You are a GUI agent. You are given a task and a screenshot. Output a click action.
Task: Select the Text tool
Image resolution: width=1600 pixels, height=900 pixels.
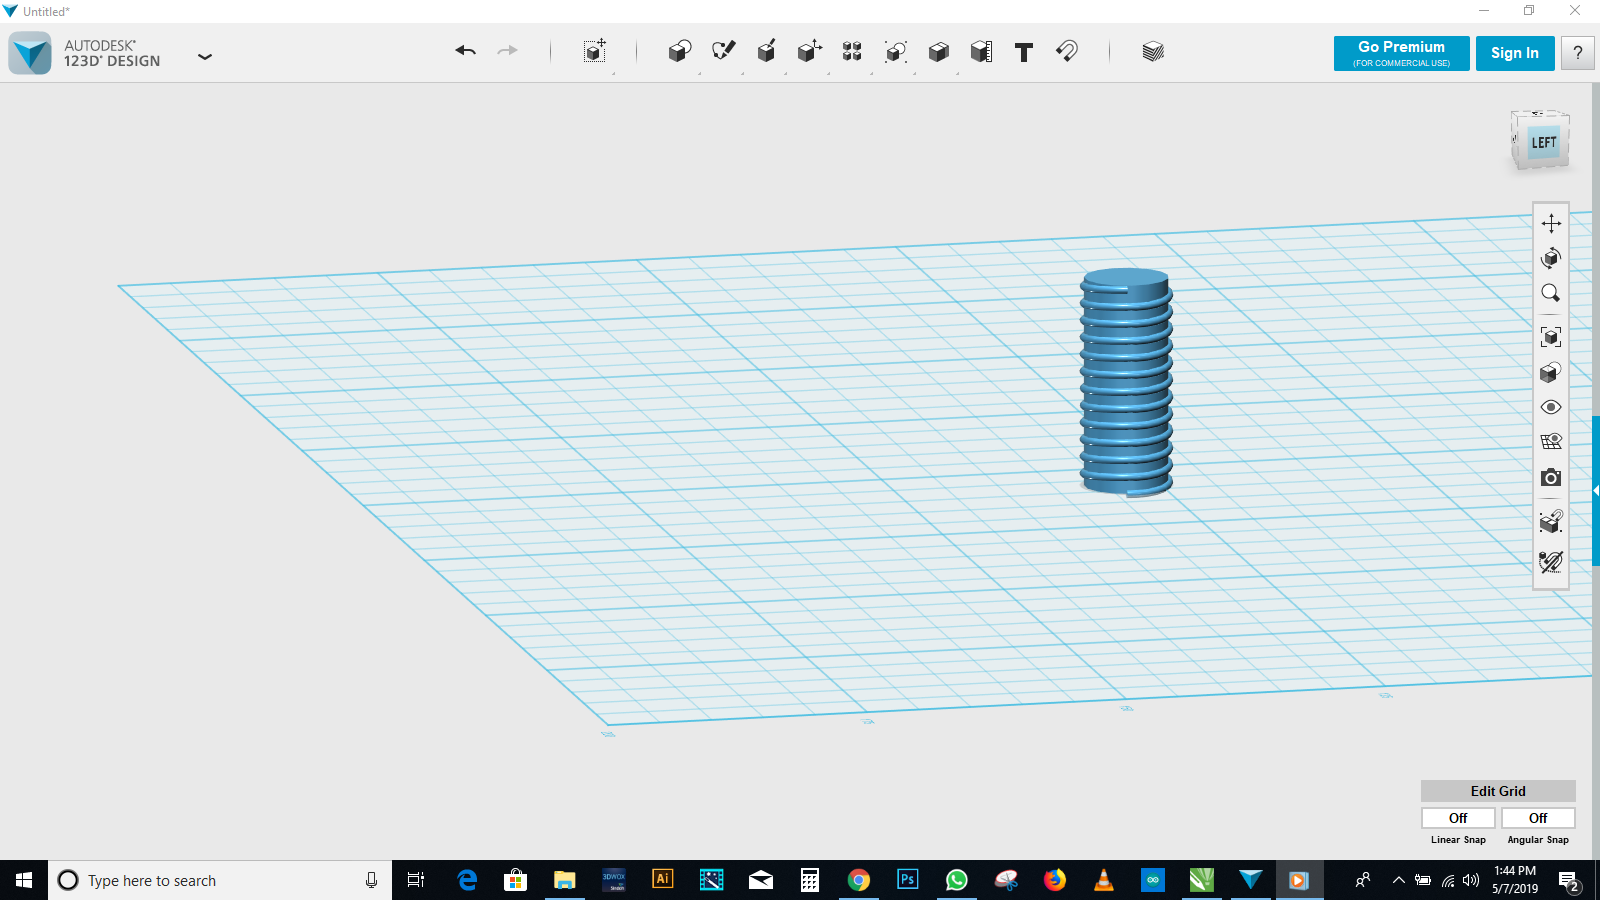click(x=1024, y=52)
